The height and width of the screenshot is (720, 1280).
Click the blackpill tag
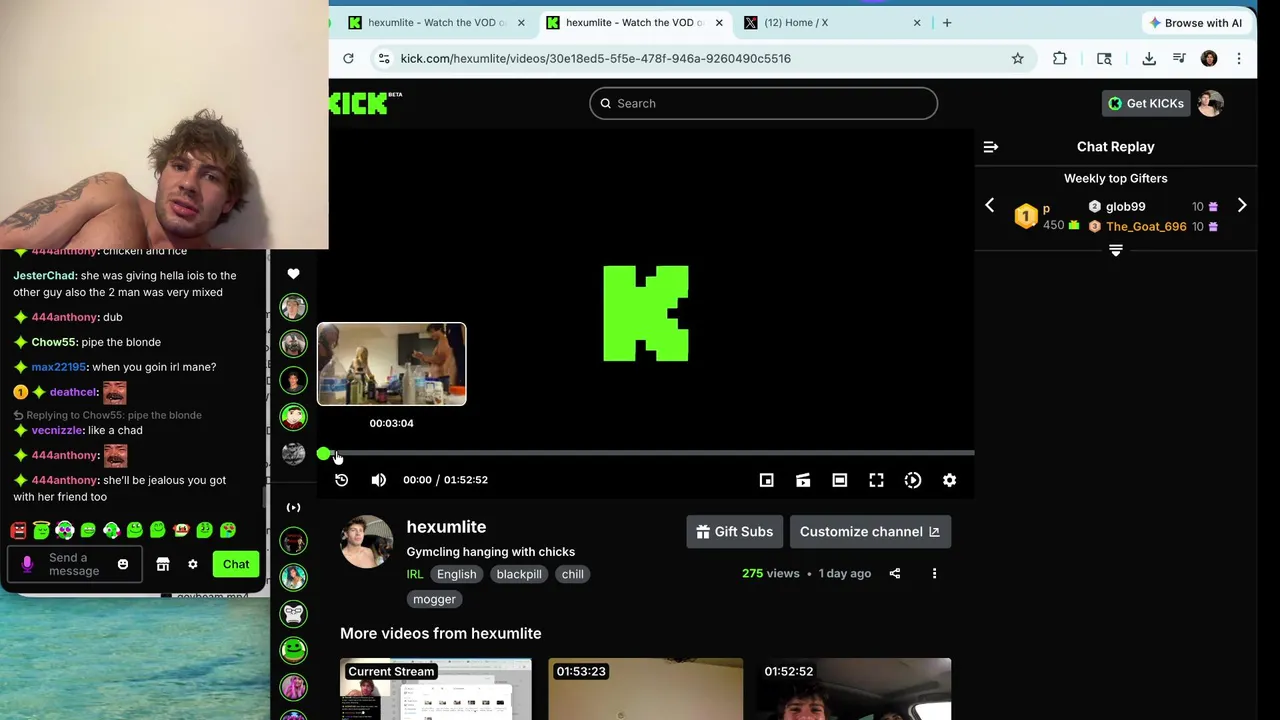click(519, 574)
